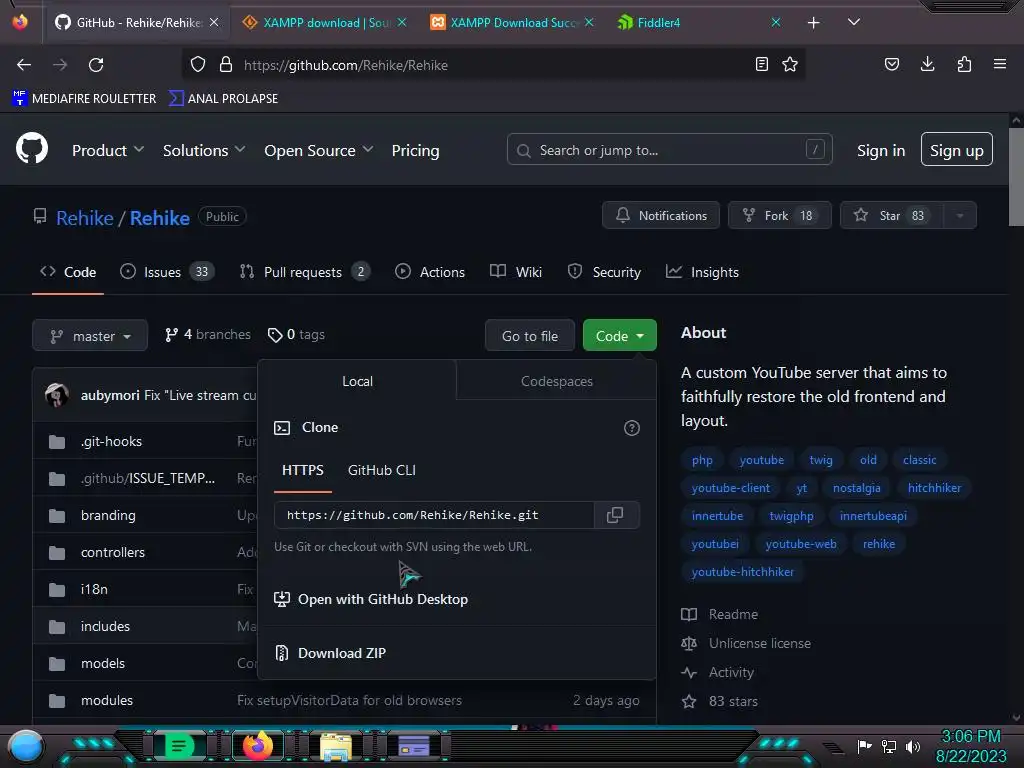The height and width of the screenshot is (768, 1024).
Task: Click Firefox icon in taskbar
Action: click(257, 746)
